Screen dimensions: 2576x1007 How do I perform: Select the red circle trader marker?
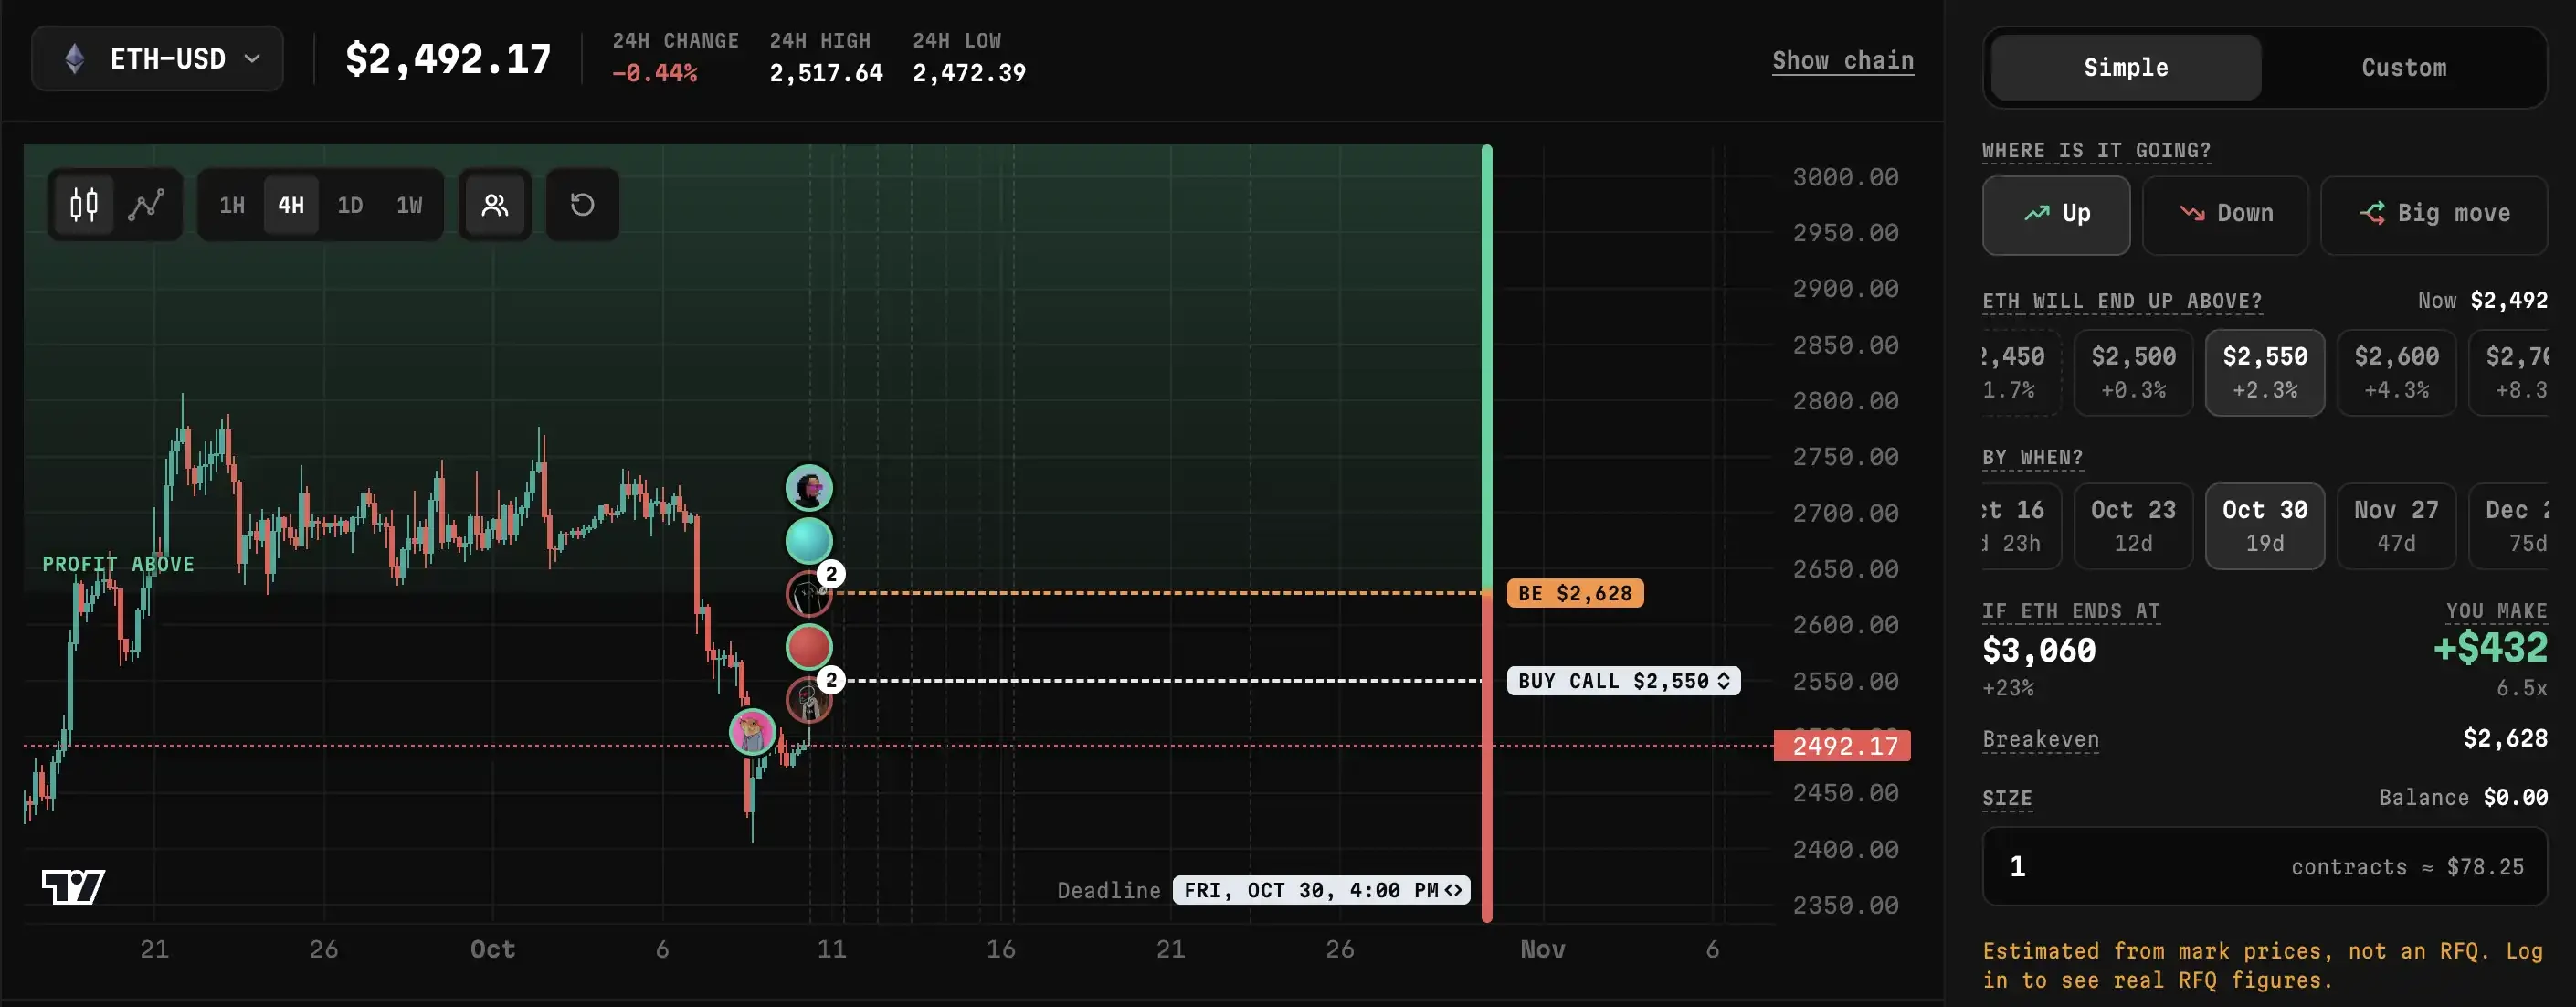click(x=809, y=647)
